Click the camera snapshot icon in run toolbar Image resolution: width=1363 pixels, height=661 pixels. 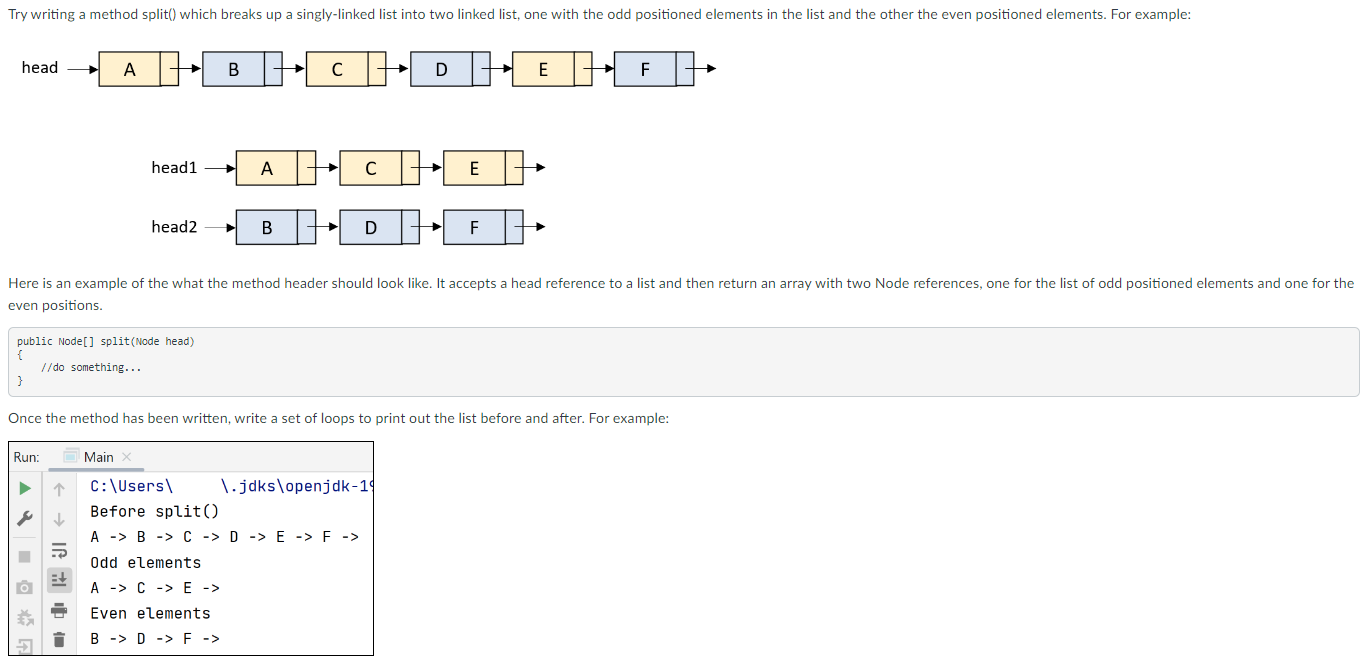click(23, 587)
